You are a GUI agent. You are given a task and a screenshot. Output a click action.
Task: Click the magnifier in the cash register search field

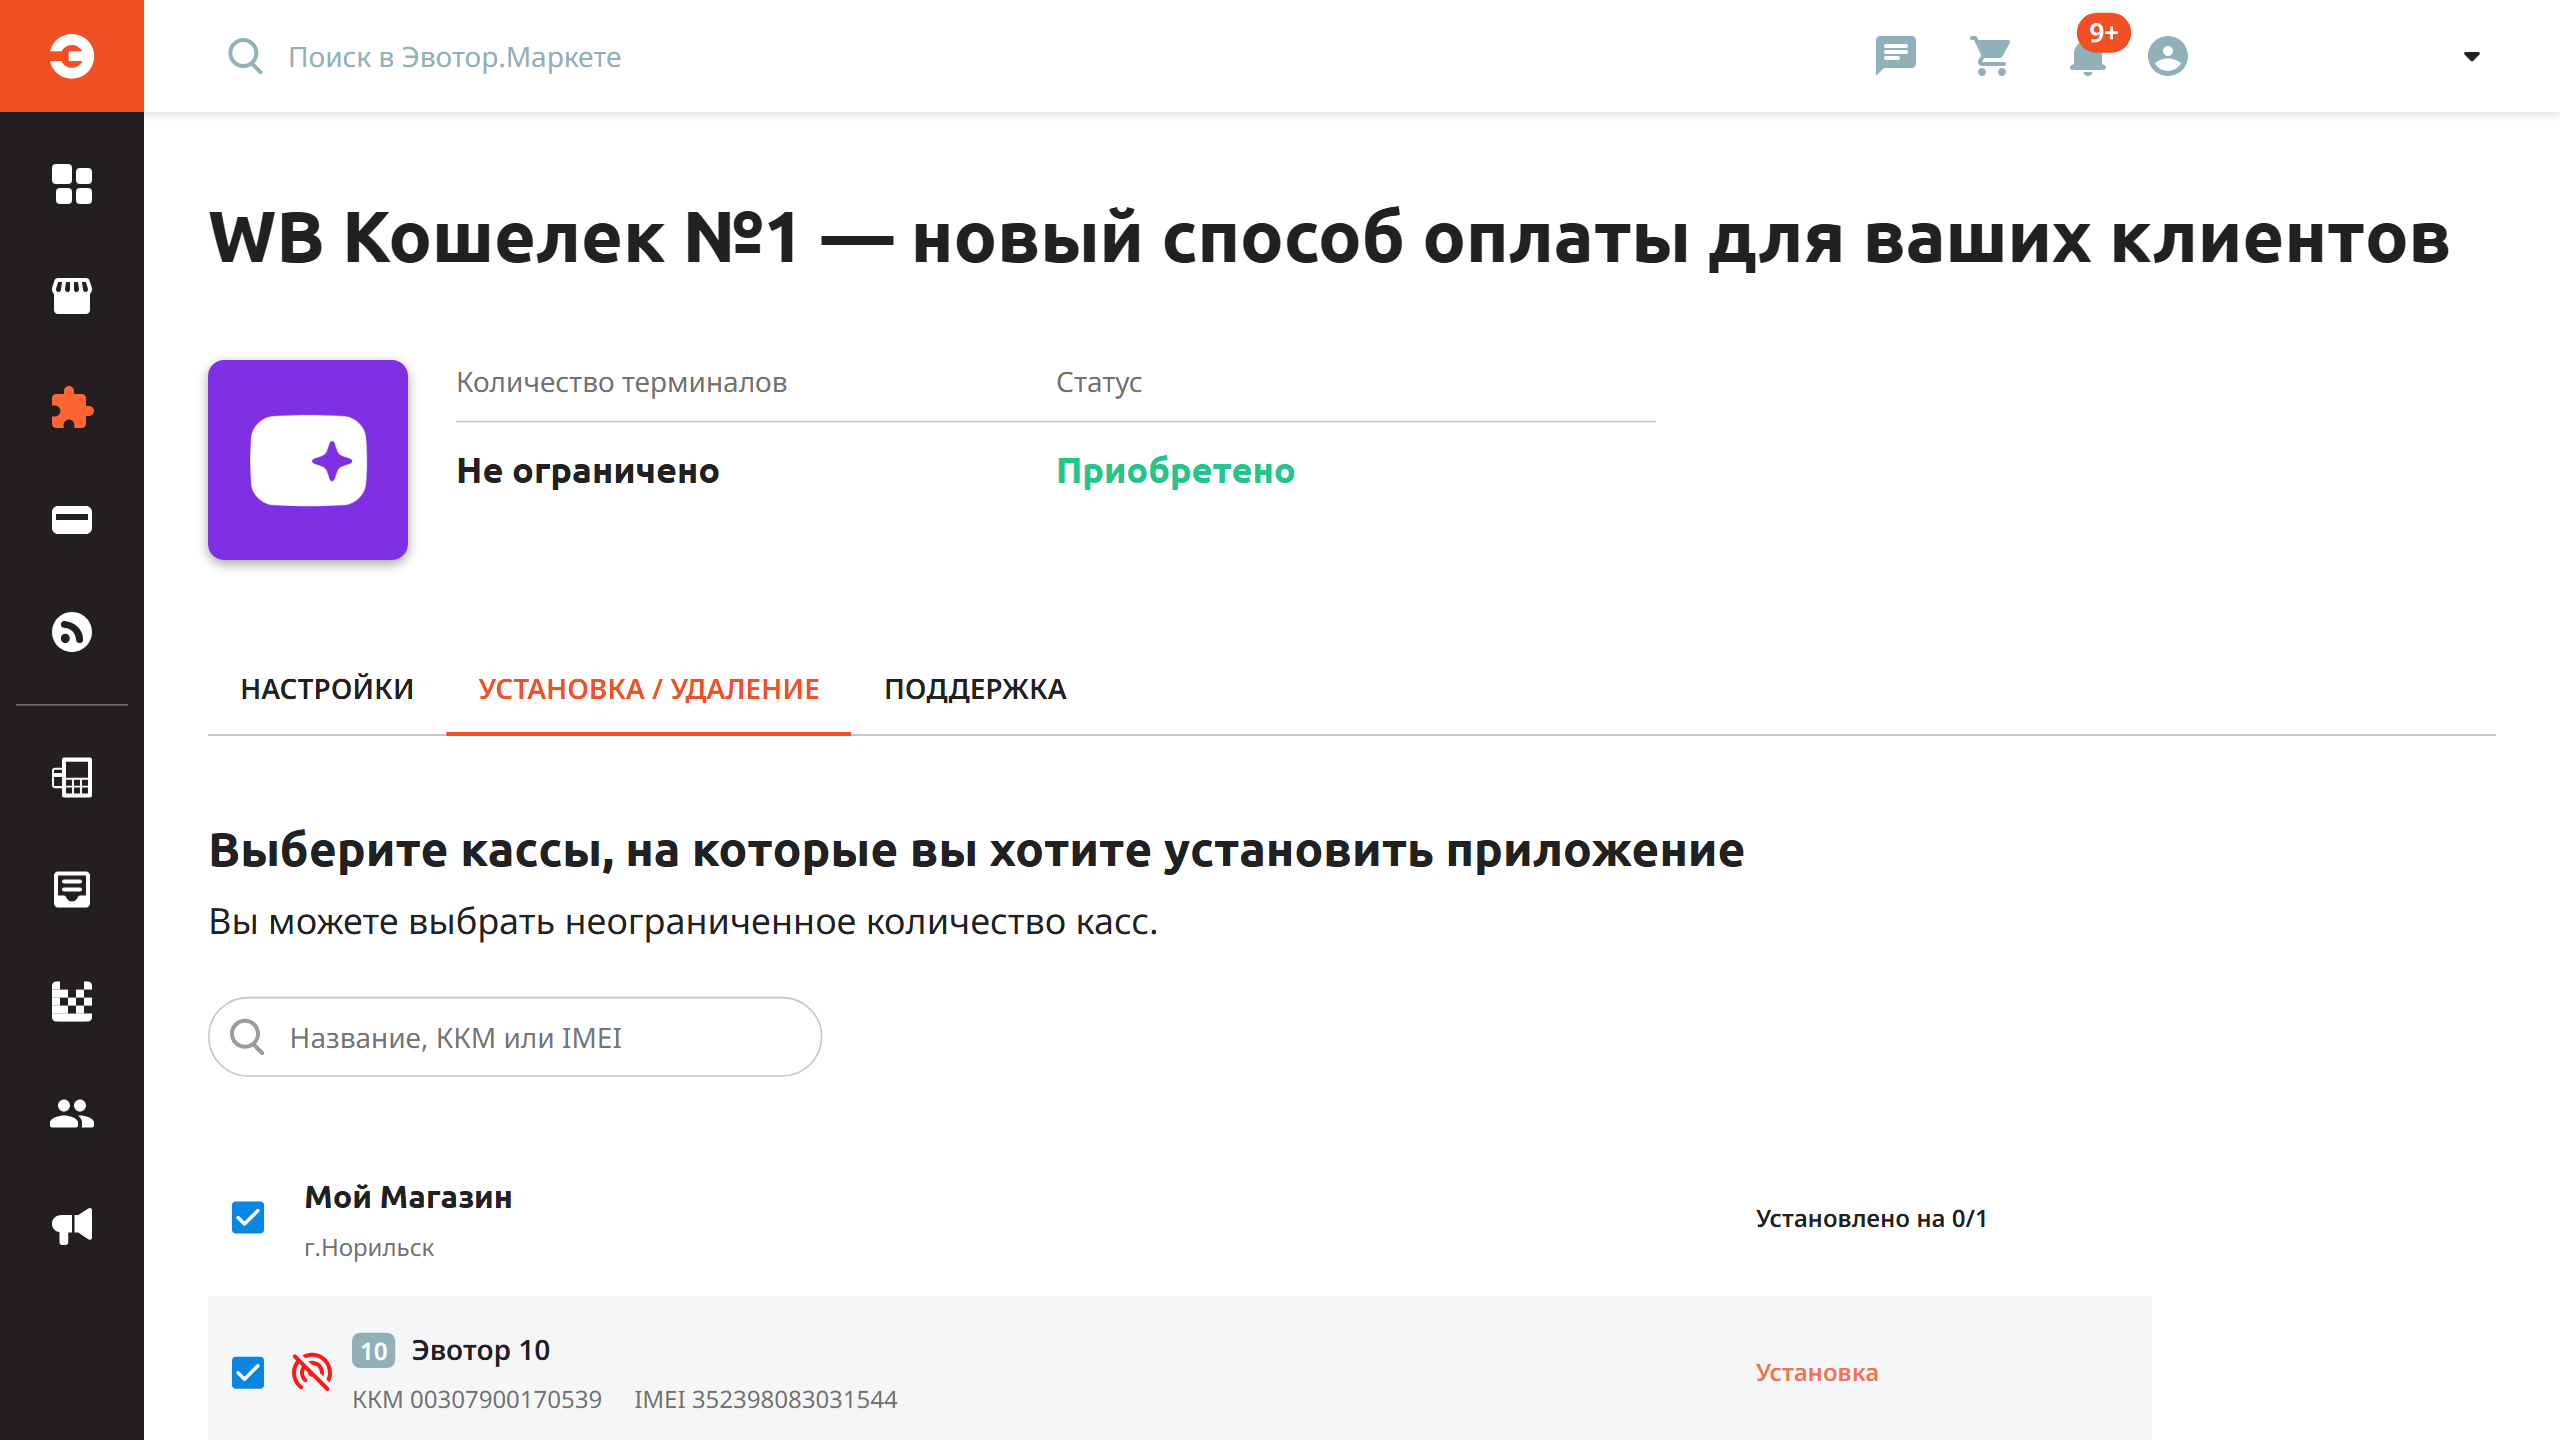tap(247, 1037)
